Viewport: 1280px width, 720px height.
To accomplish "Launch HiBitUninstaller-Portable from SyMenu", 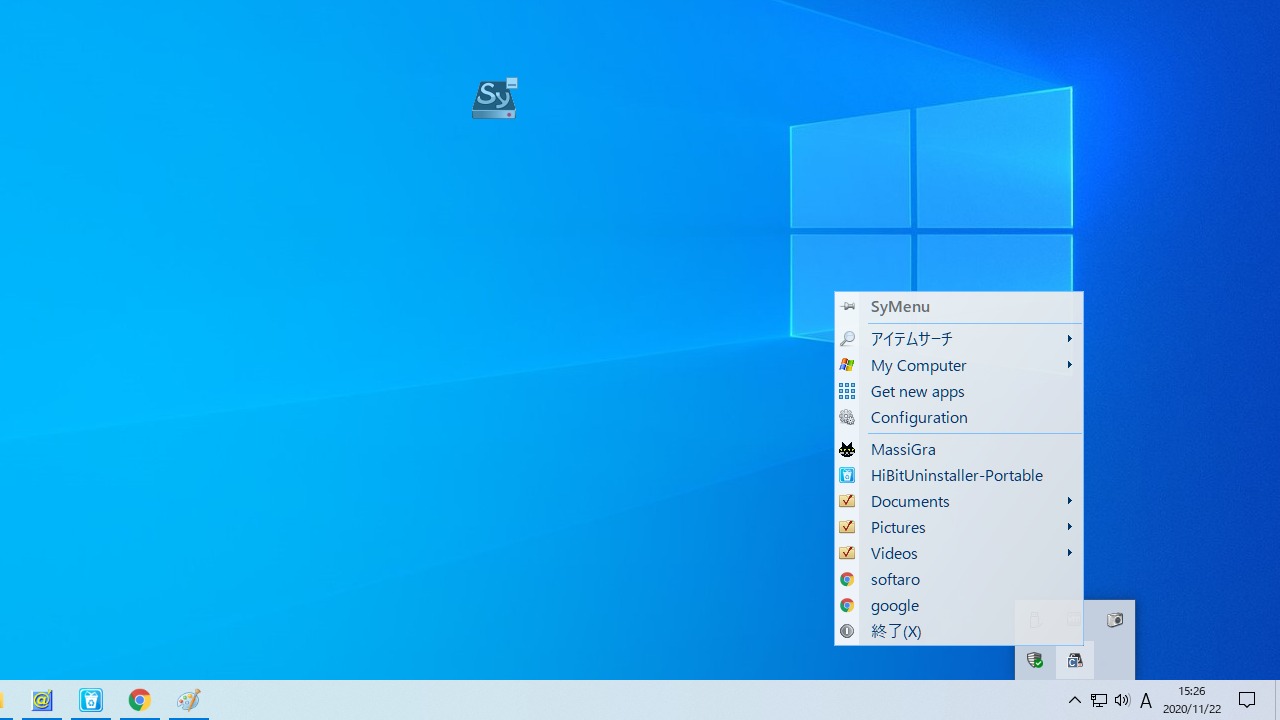I will click(959, 475).
